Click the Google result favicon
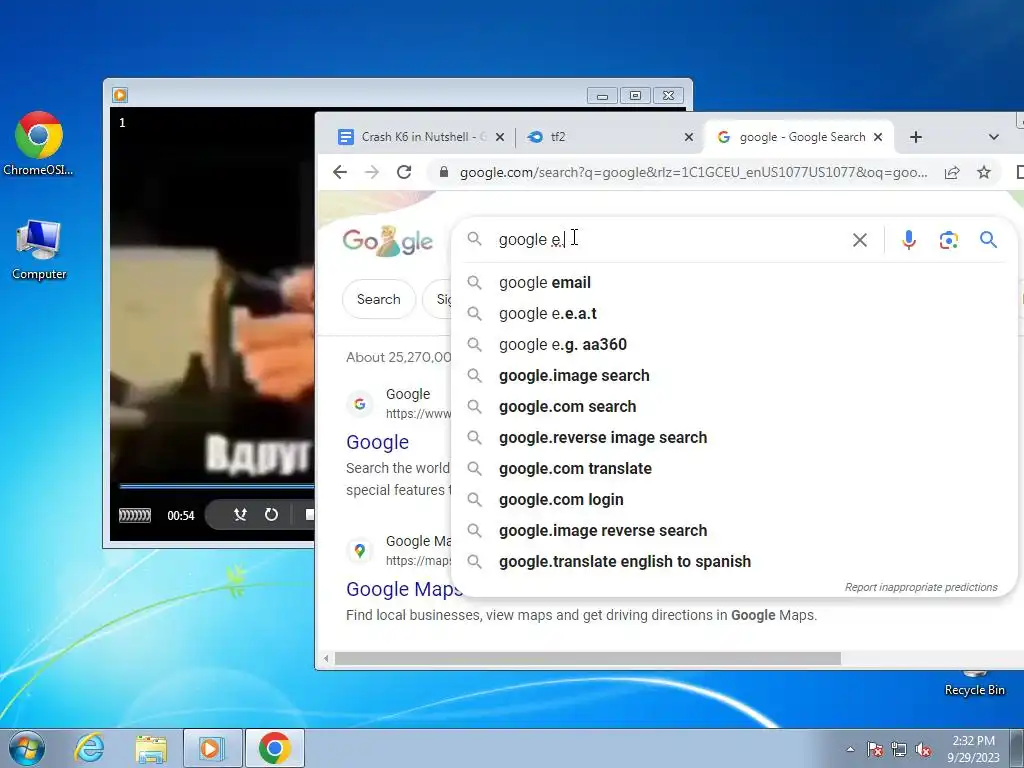Image resolution: width=1024 pixels, height=768 pixels. [359, 404]
